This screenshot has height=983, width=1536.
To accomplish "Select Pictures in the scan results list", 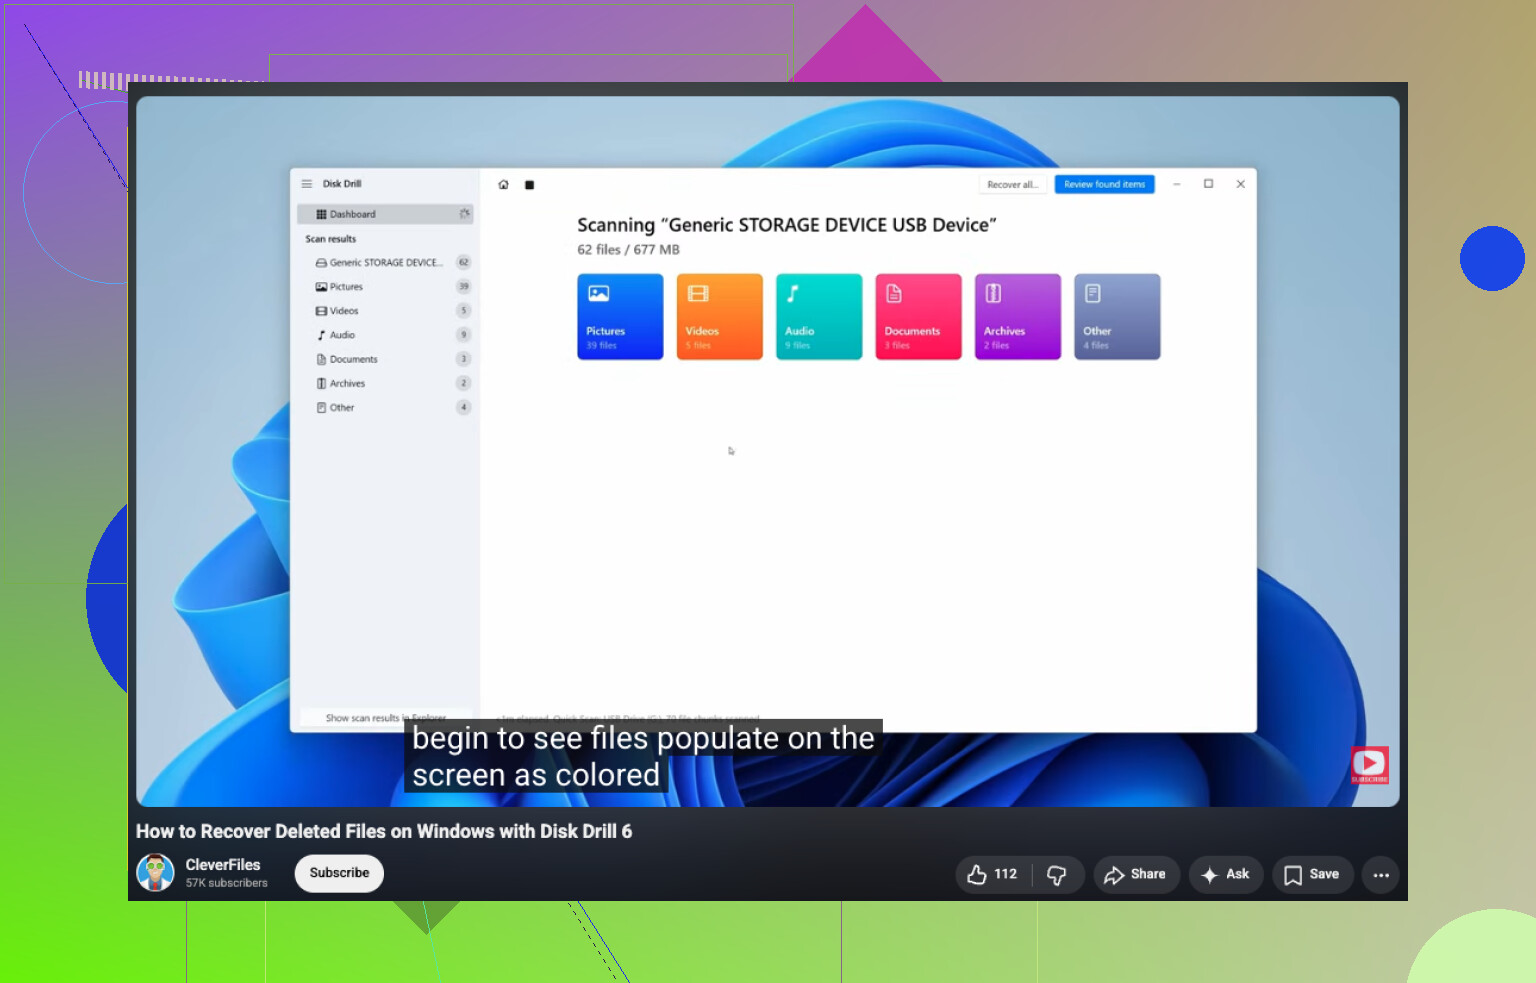I will 385,287.
